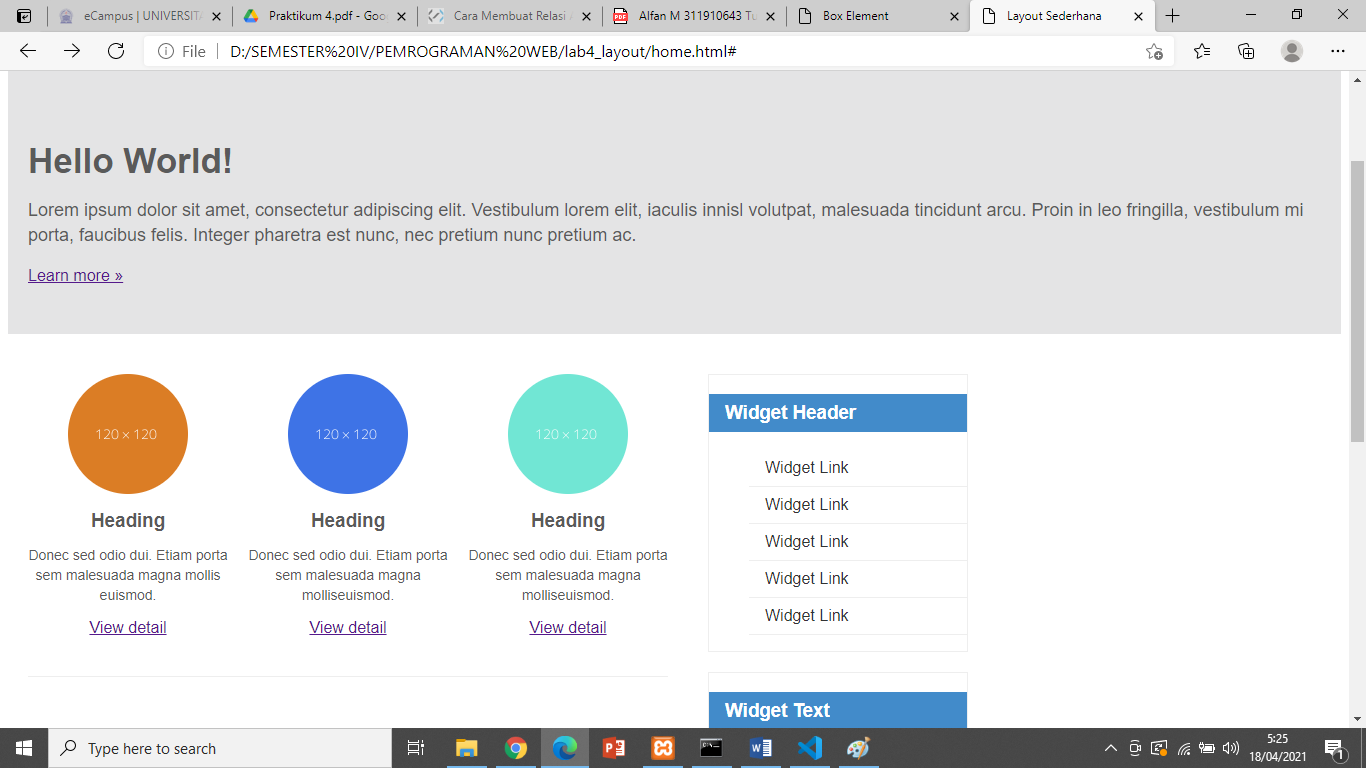Open the Favorites list icon
Viewport: 1366px width, 768px height.
(x=1201, y=51)
